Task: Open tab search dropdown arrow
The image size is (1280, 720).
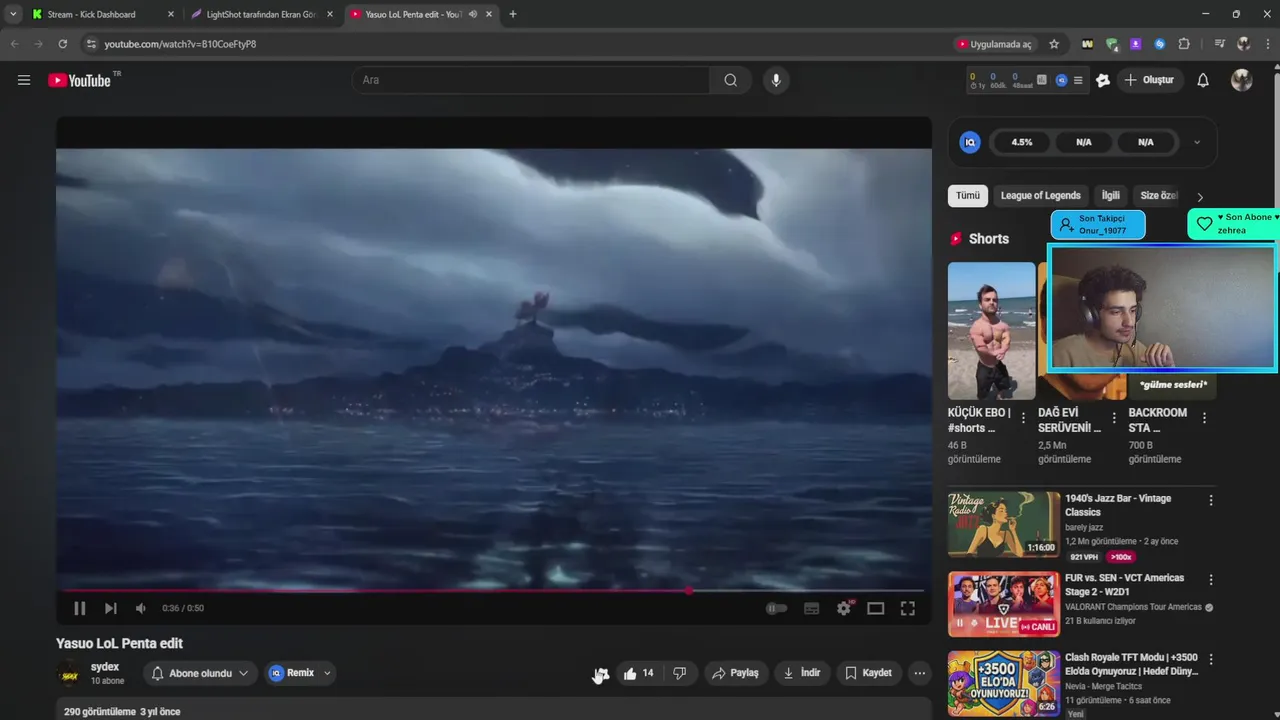Action: [13, 14]
